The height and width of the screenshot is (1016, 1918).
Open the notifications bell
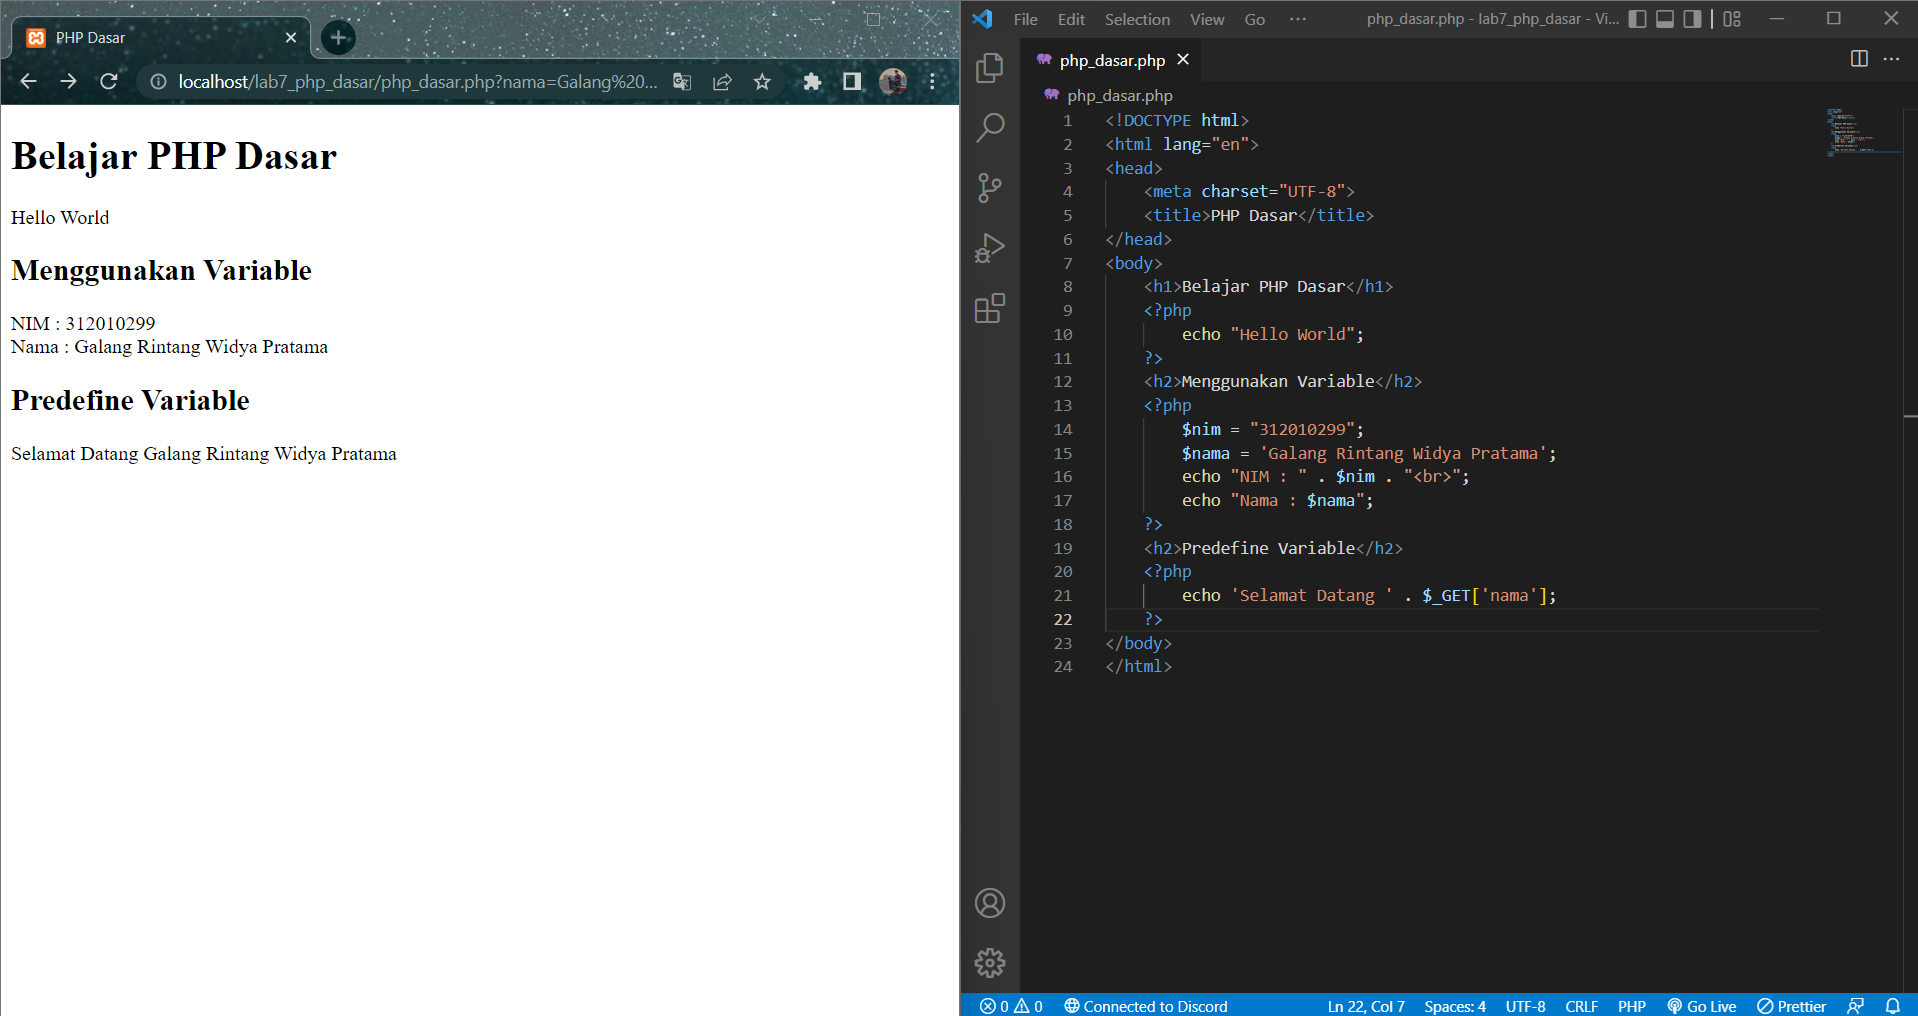[x=1893, y=1006]
